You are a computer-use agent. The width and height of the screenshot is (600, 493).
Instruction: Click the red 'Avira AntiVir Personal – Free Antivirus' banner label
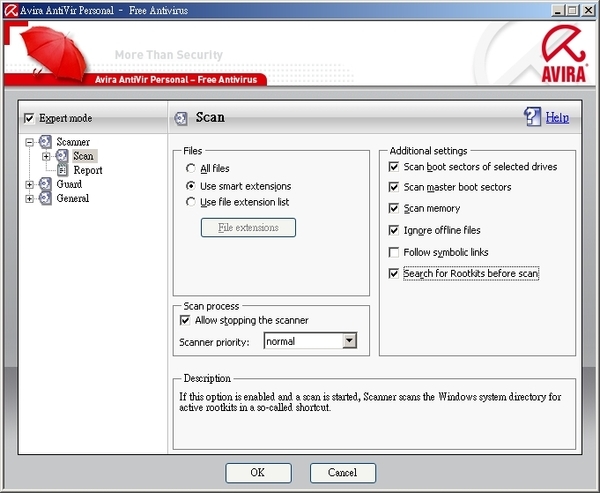tap(176, 80)
